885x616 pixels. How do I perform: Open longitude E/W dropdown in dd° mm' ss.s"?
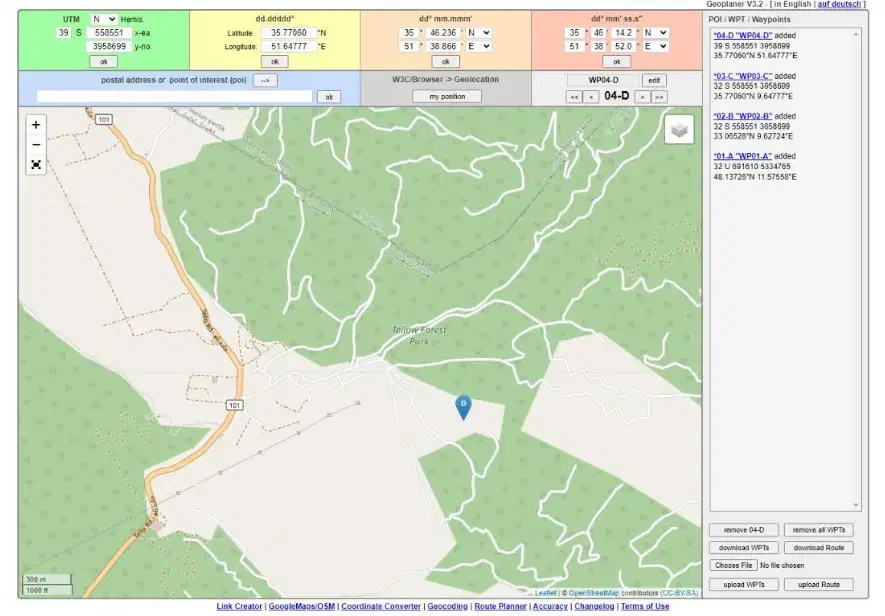pos(655,46)
